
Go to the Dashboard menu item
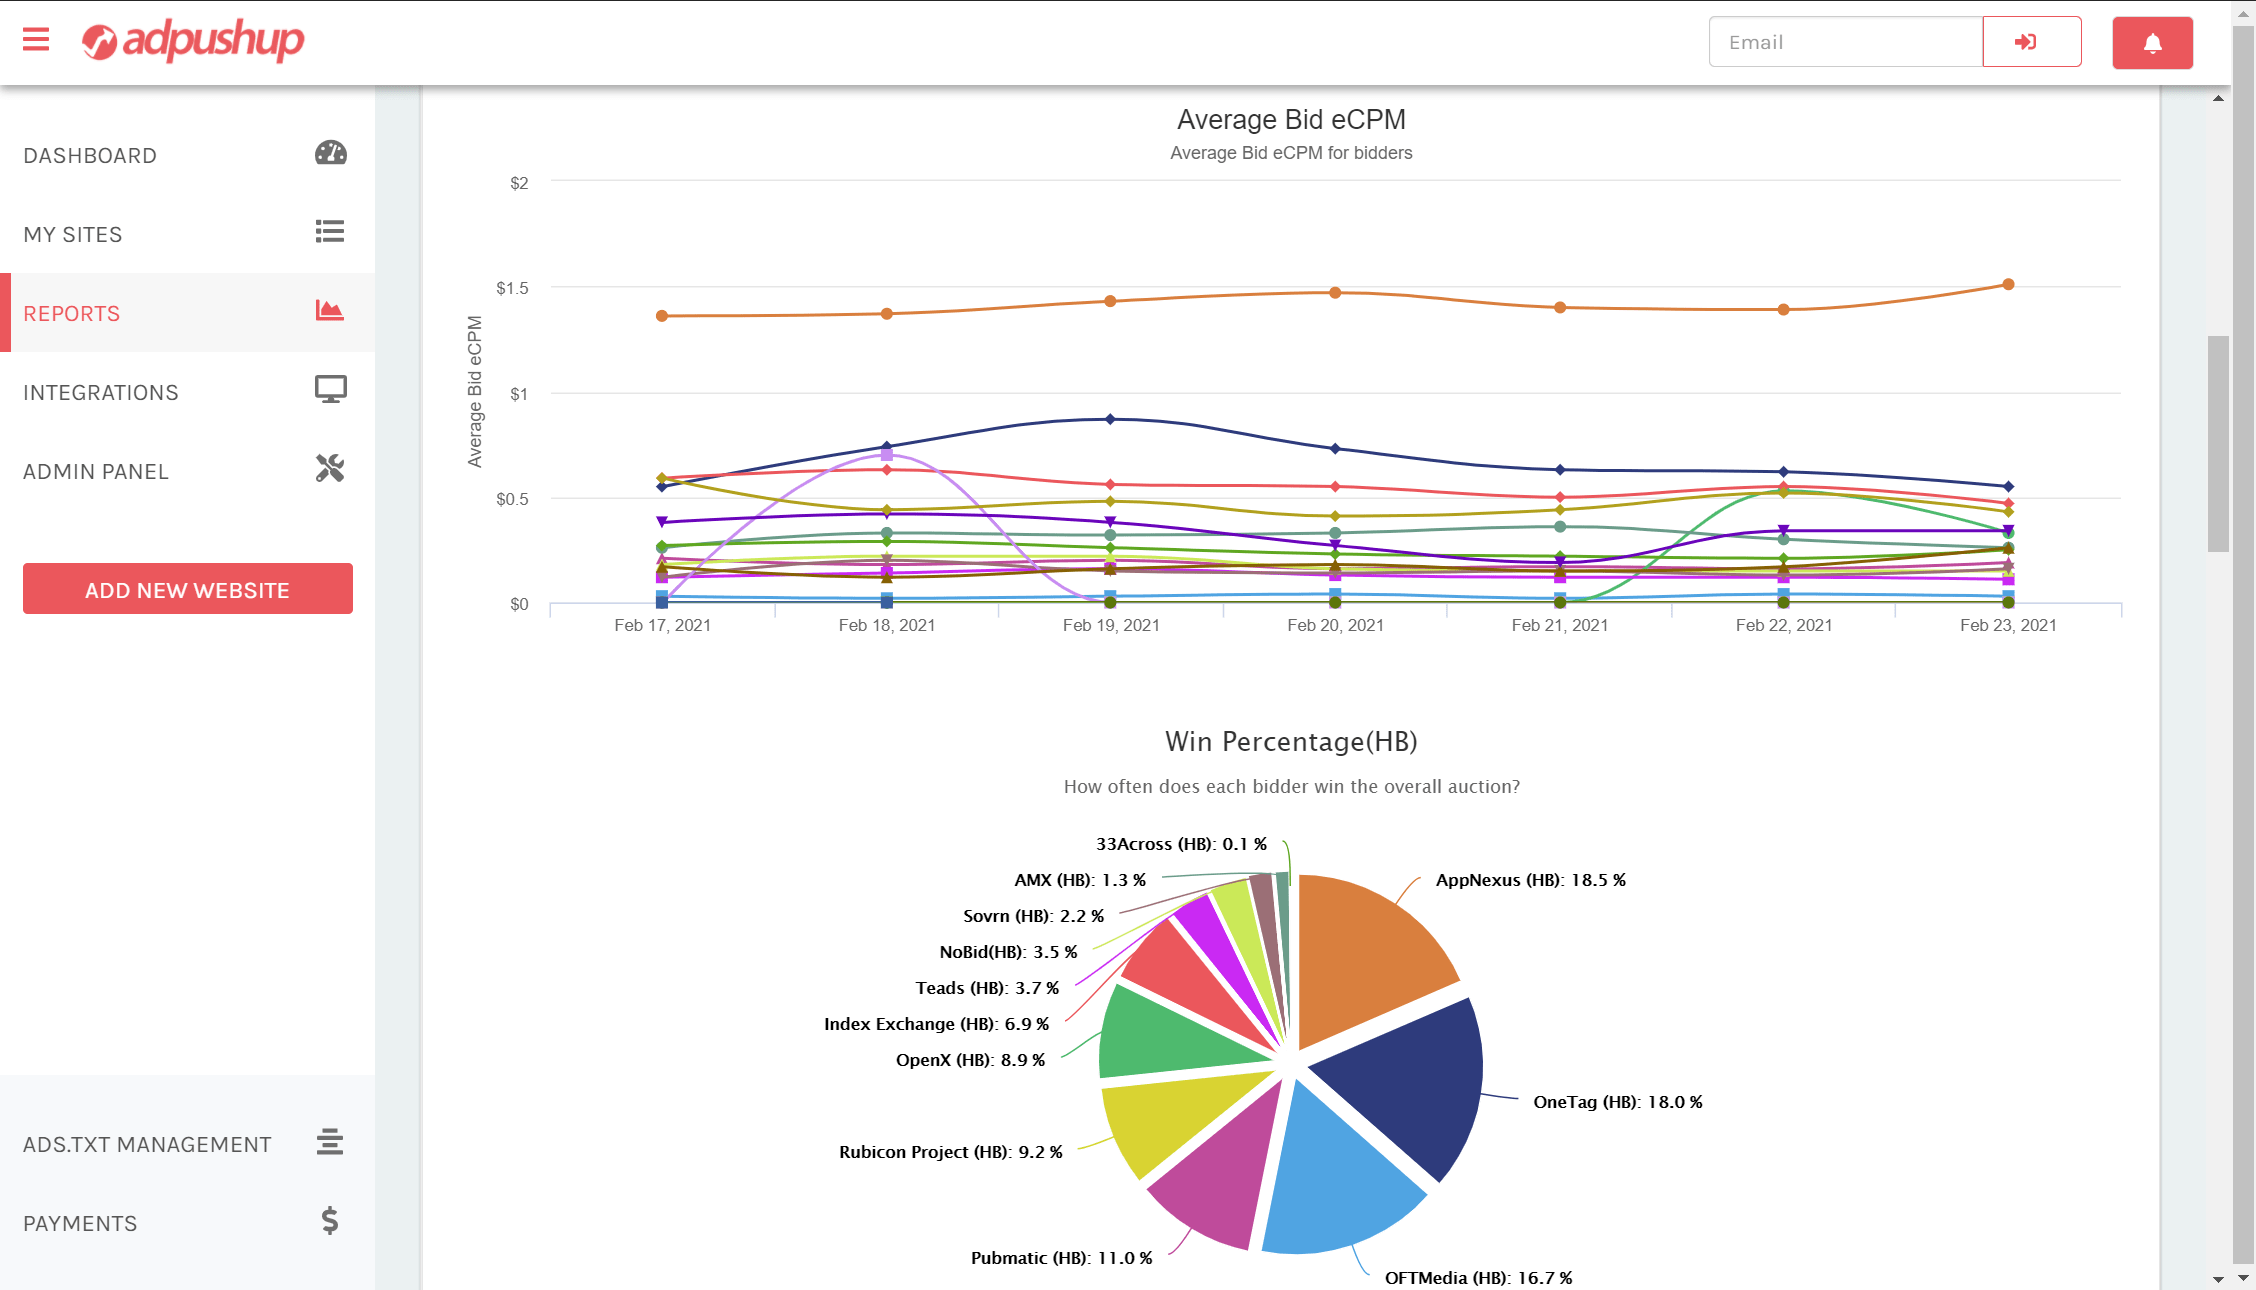click(x=90, y=156)
